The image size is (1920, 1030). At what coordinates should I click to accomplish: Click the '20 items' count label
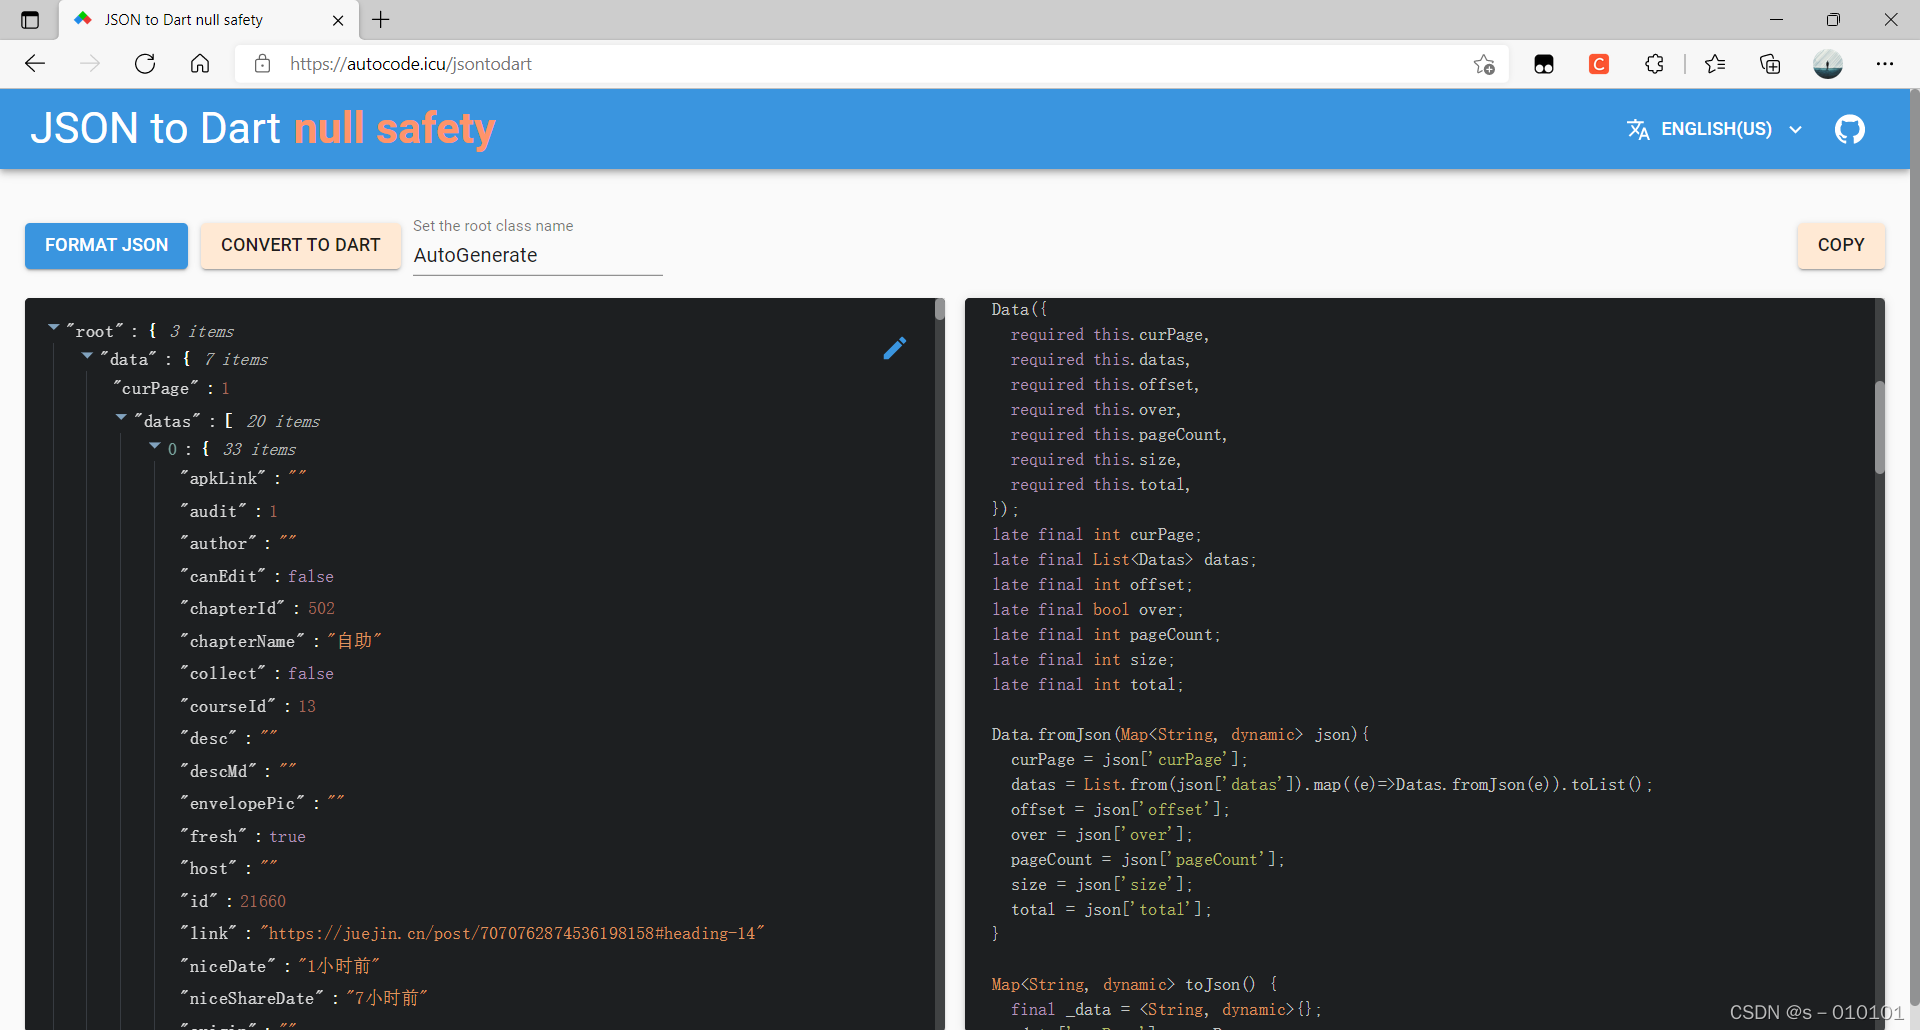pyautogui.click(x=283, y=421)
